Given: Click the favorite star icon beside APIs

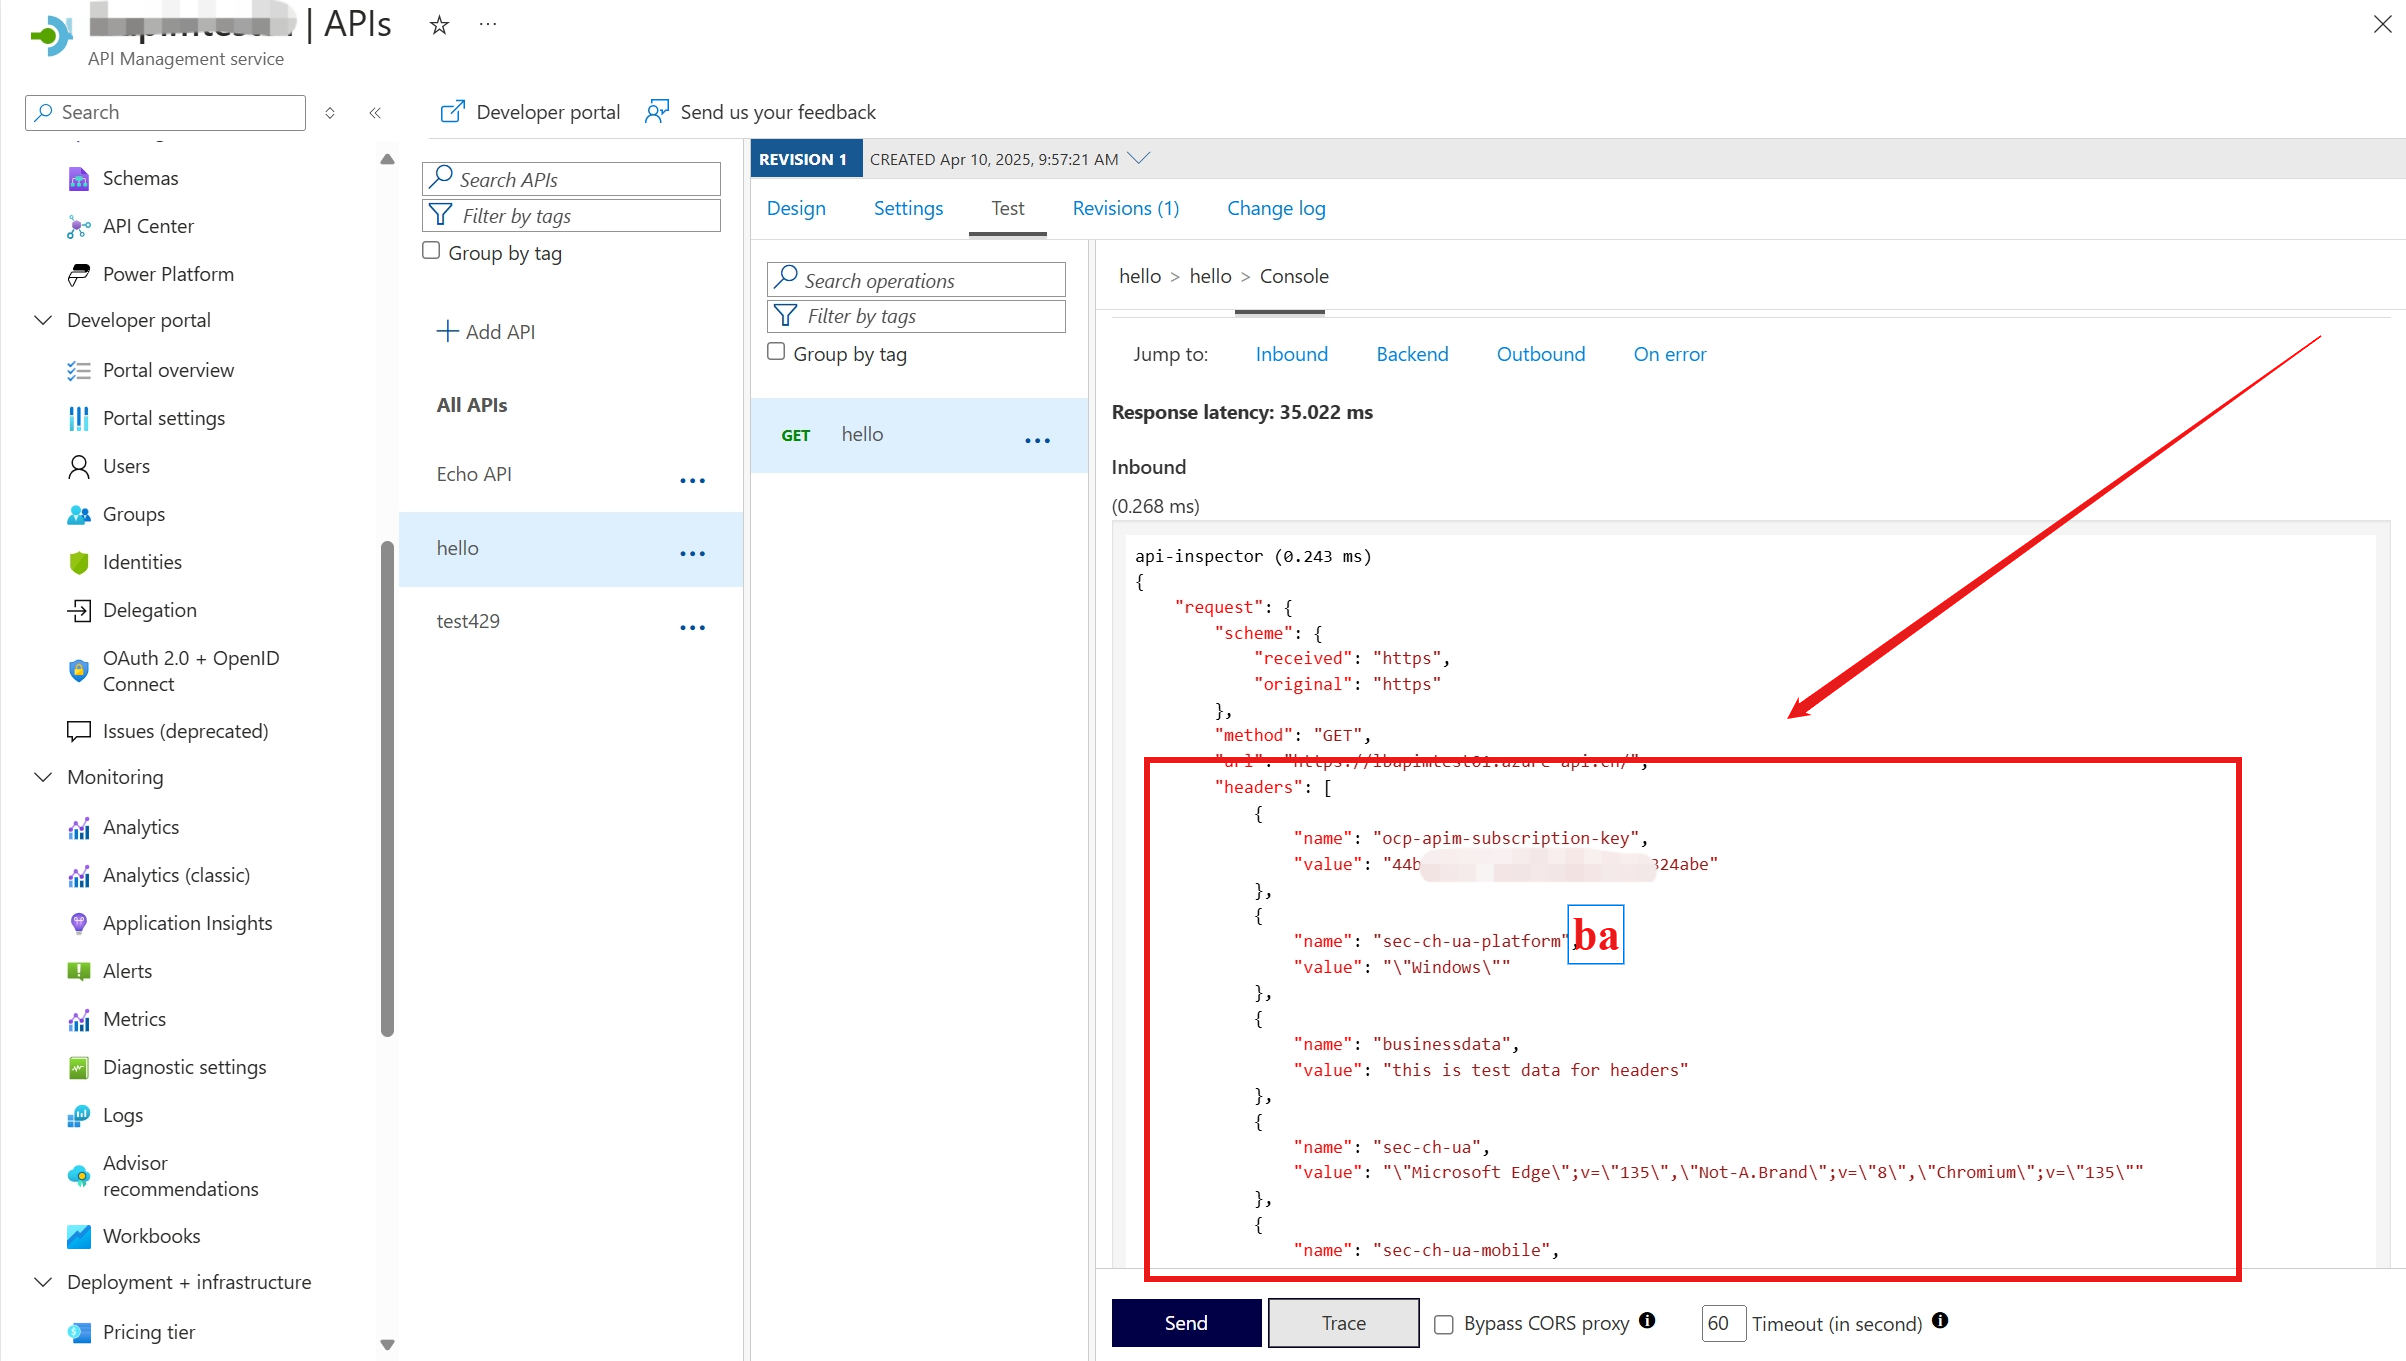Looking at the screenshot, I should 439,25.
